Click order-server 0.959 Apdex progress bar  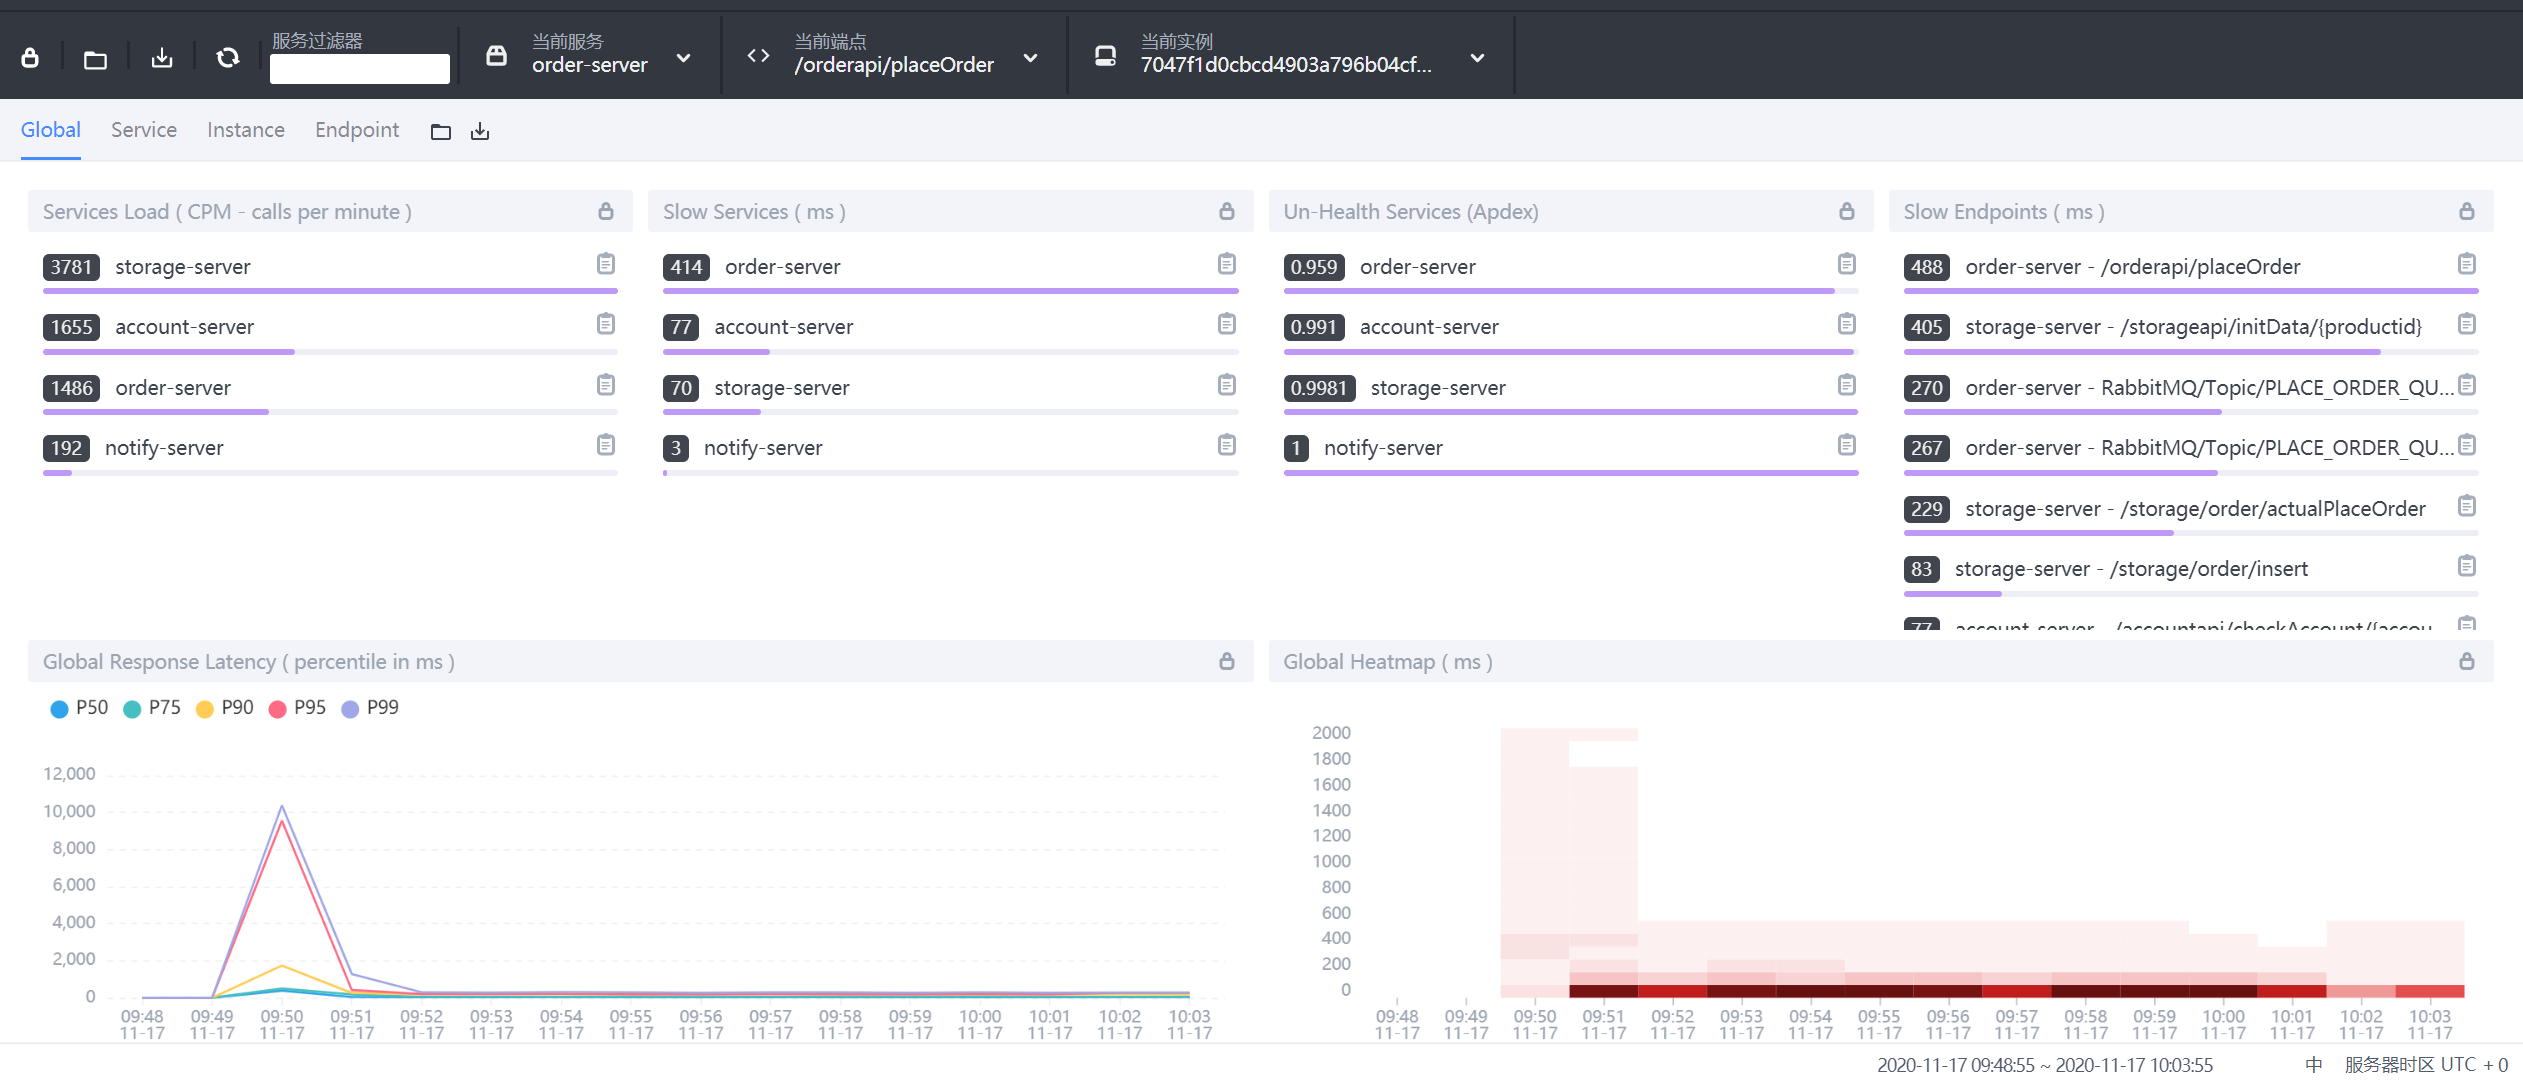pyautogui.click(x=1571, y=291)
